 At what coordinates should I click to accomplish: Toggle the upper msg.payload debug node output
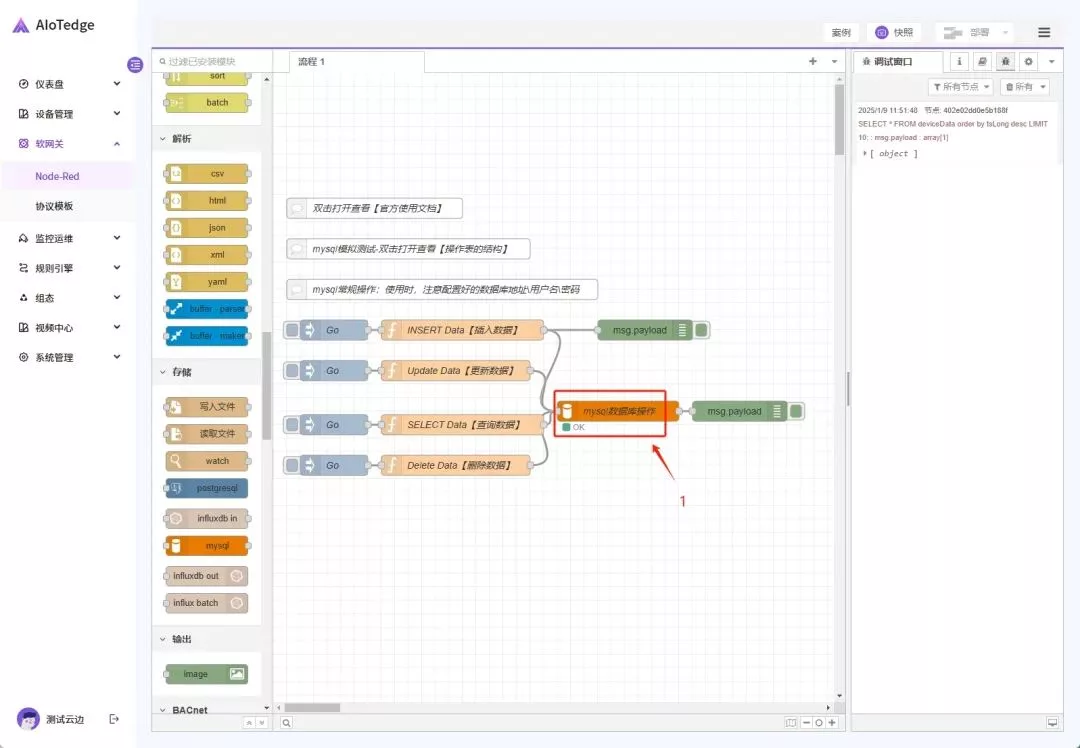pyautogui.click(x=702, y=330)
